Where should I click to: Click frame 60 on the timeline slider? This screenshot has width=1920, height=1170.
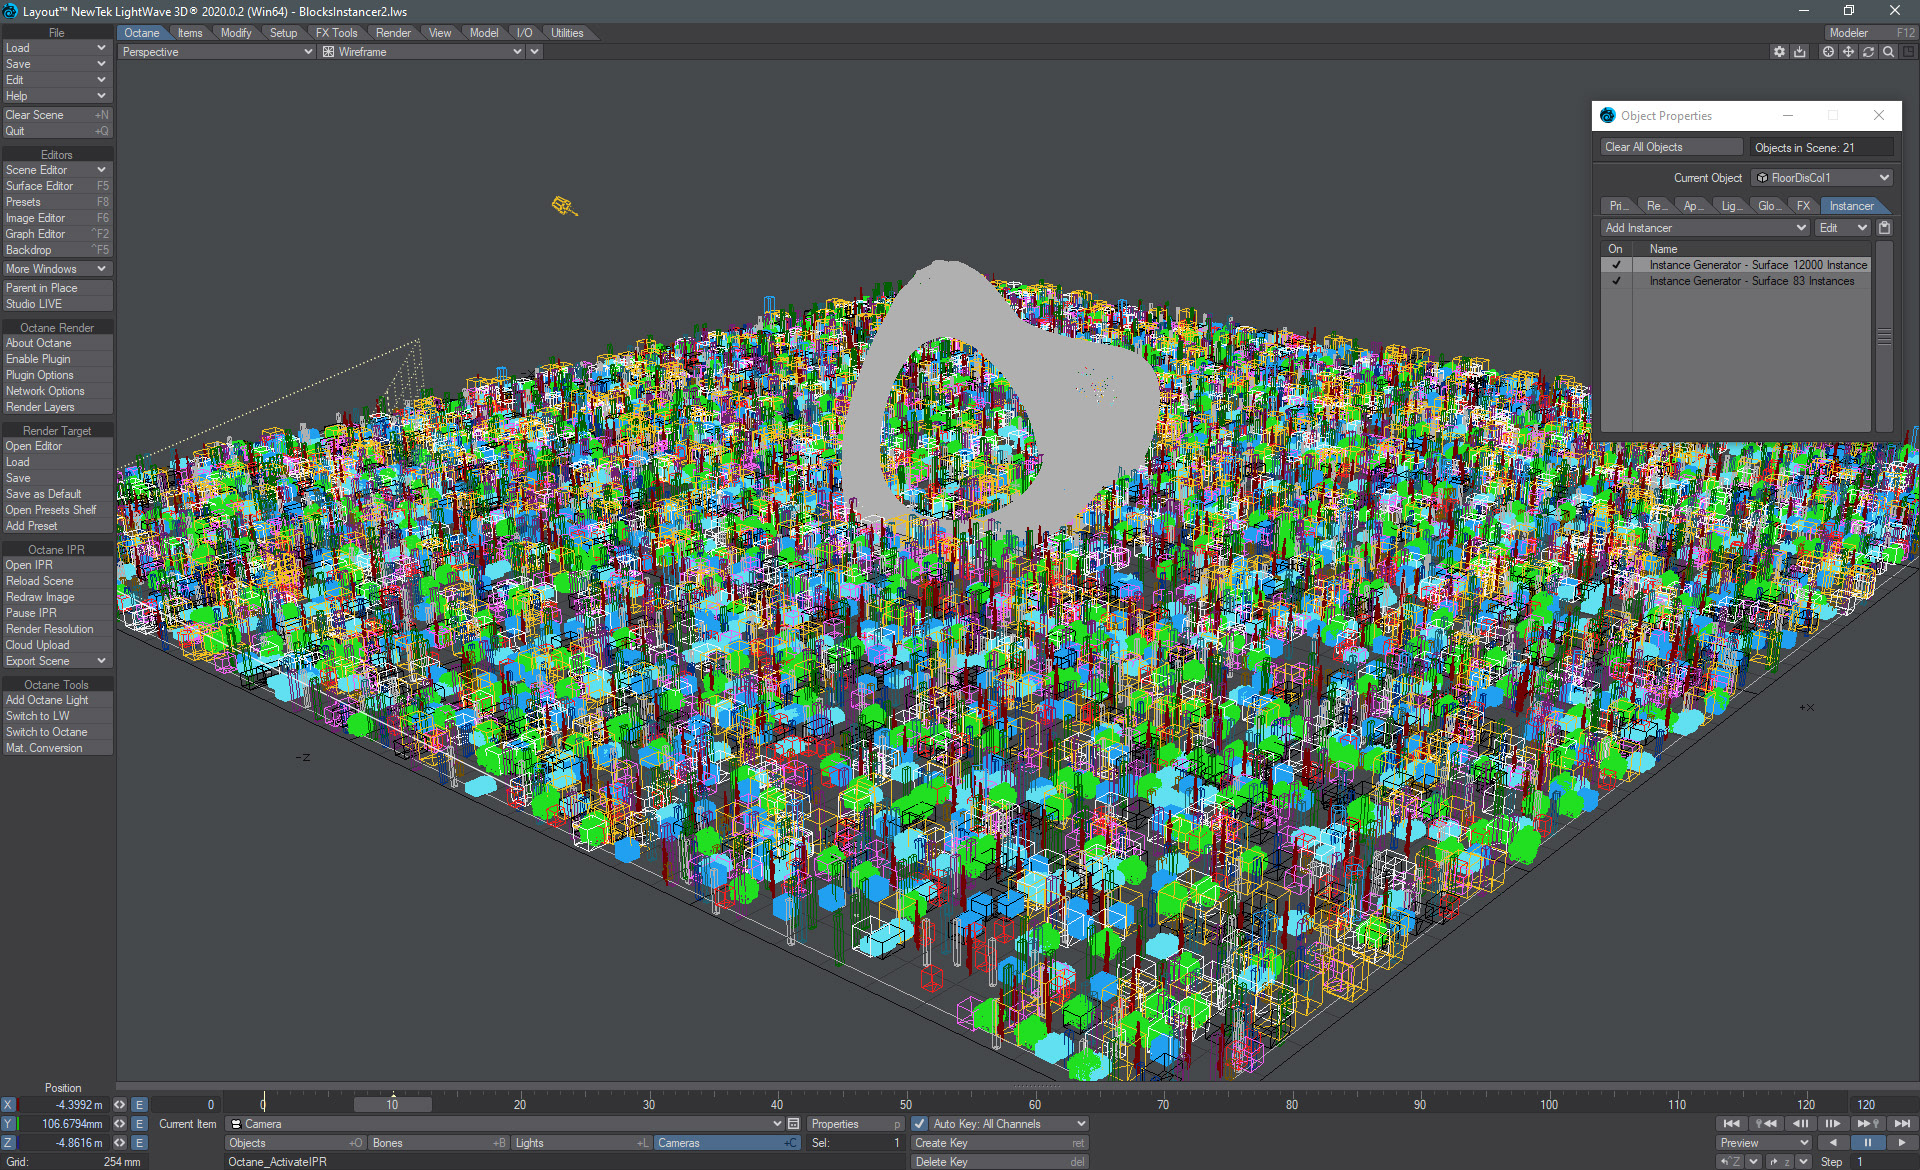coord(1034,1104)
